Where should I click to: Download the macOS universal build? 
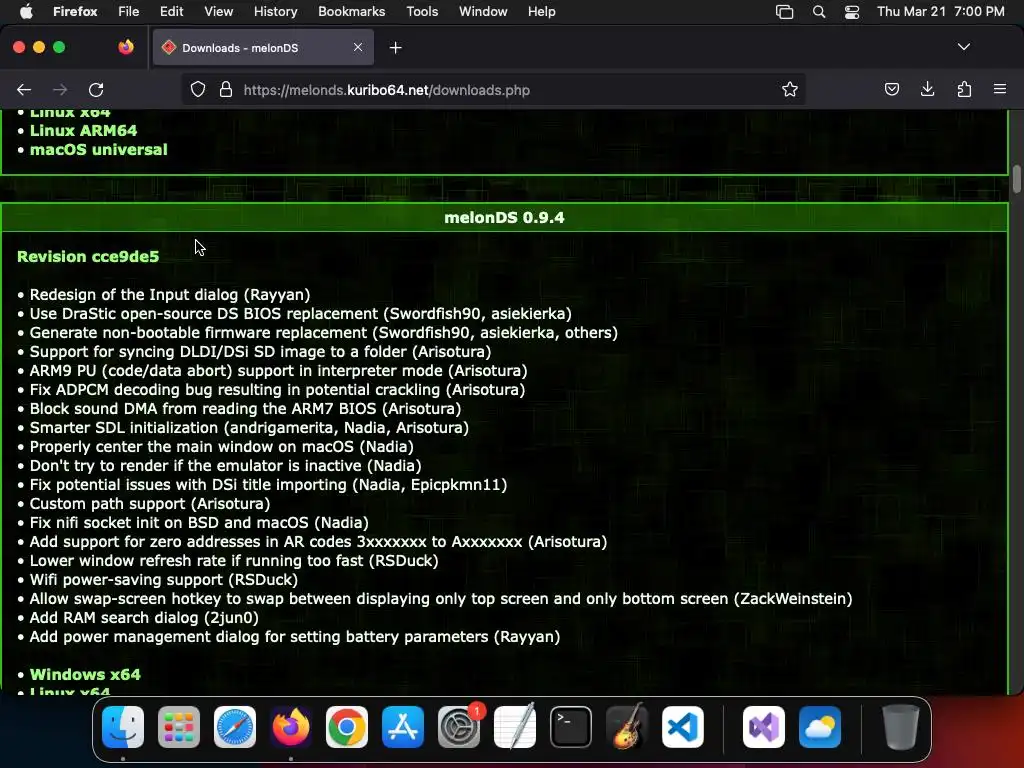(x=99, y=150)
